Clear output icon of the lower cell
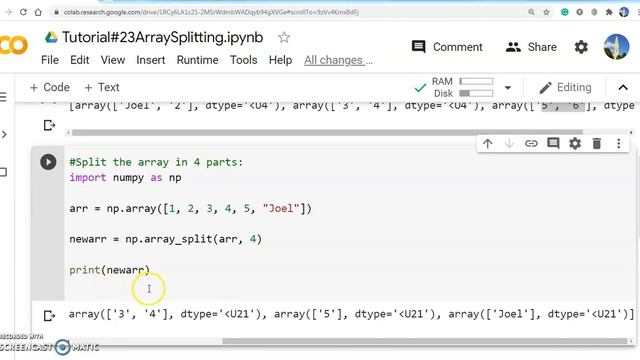Viewport: 640px width, 360px height. [49, 316]
